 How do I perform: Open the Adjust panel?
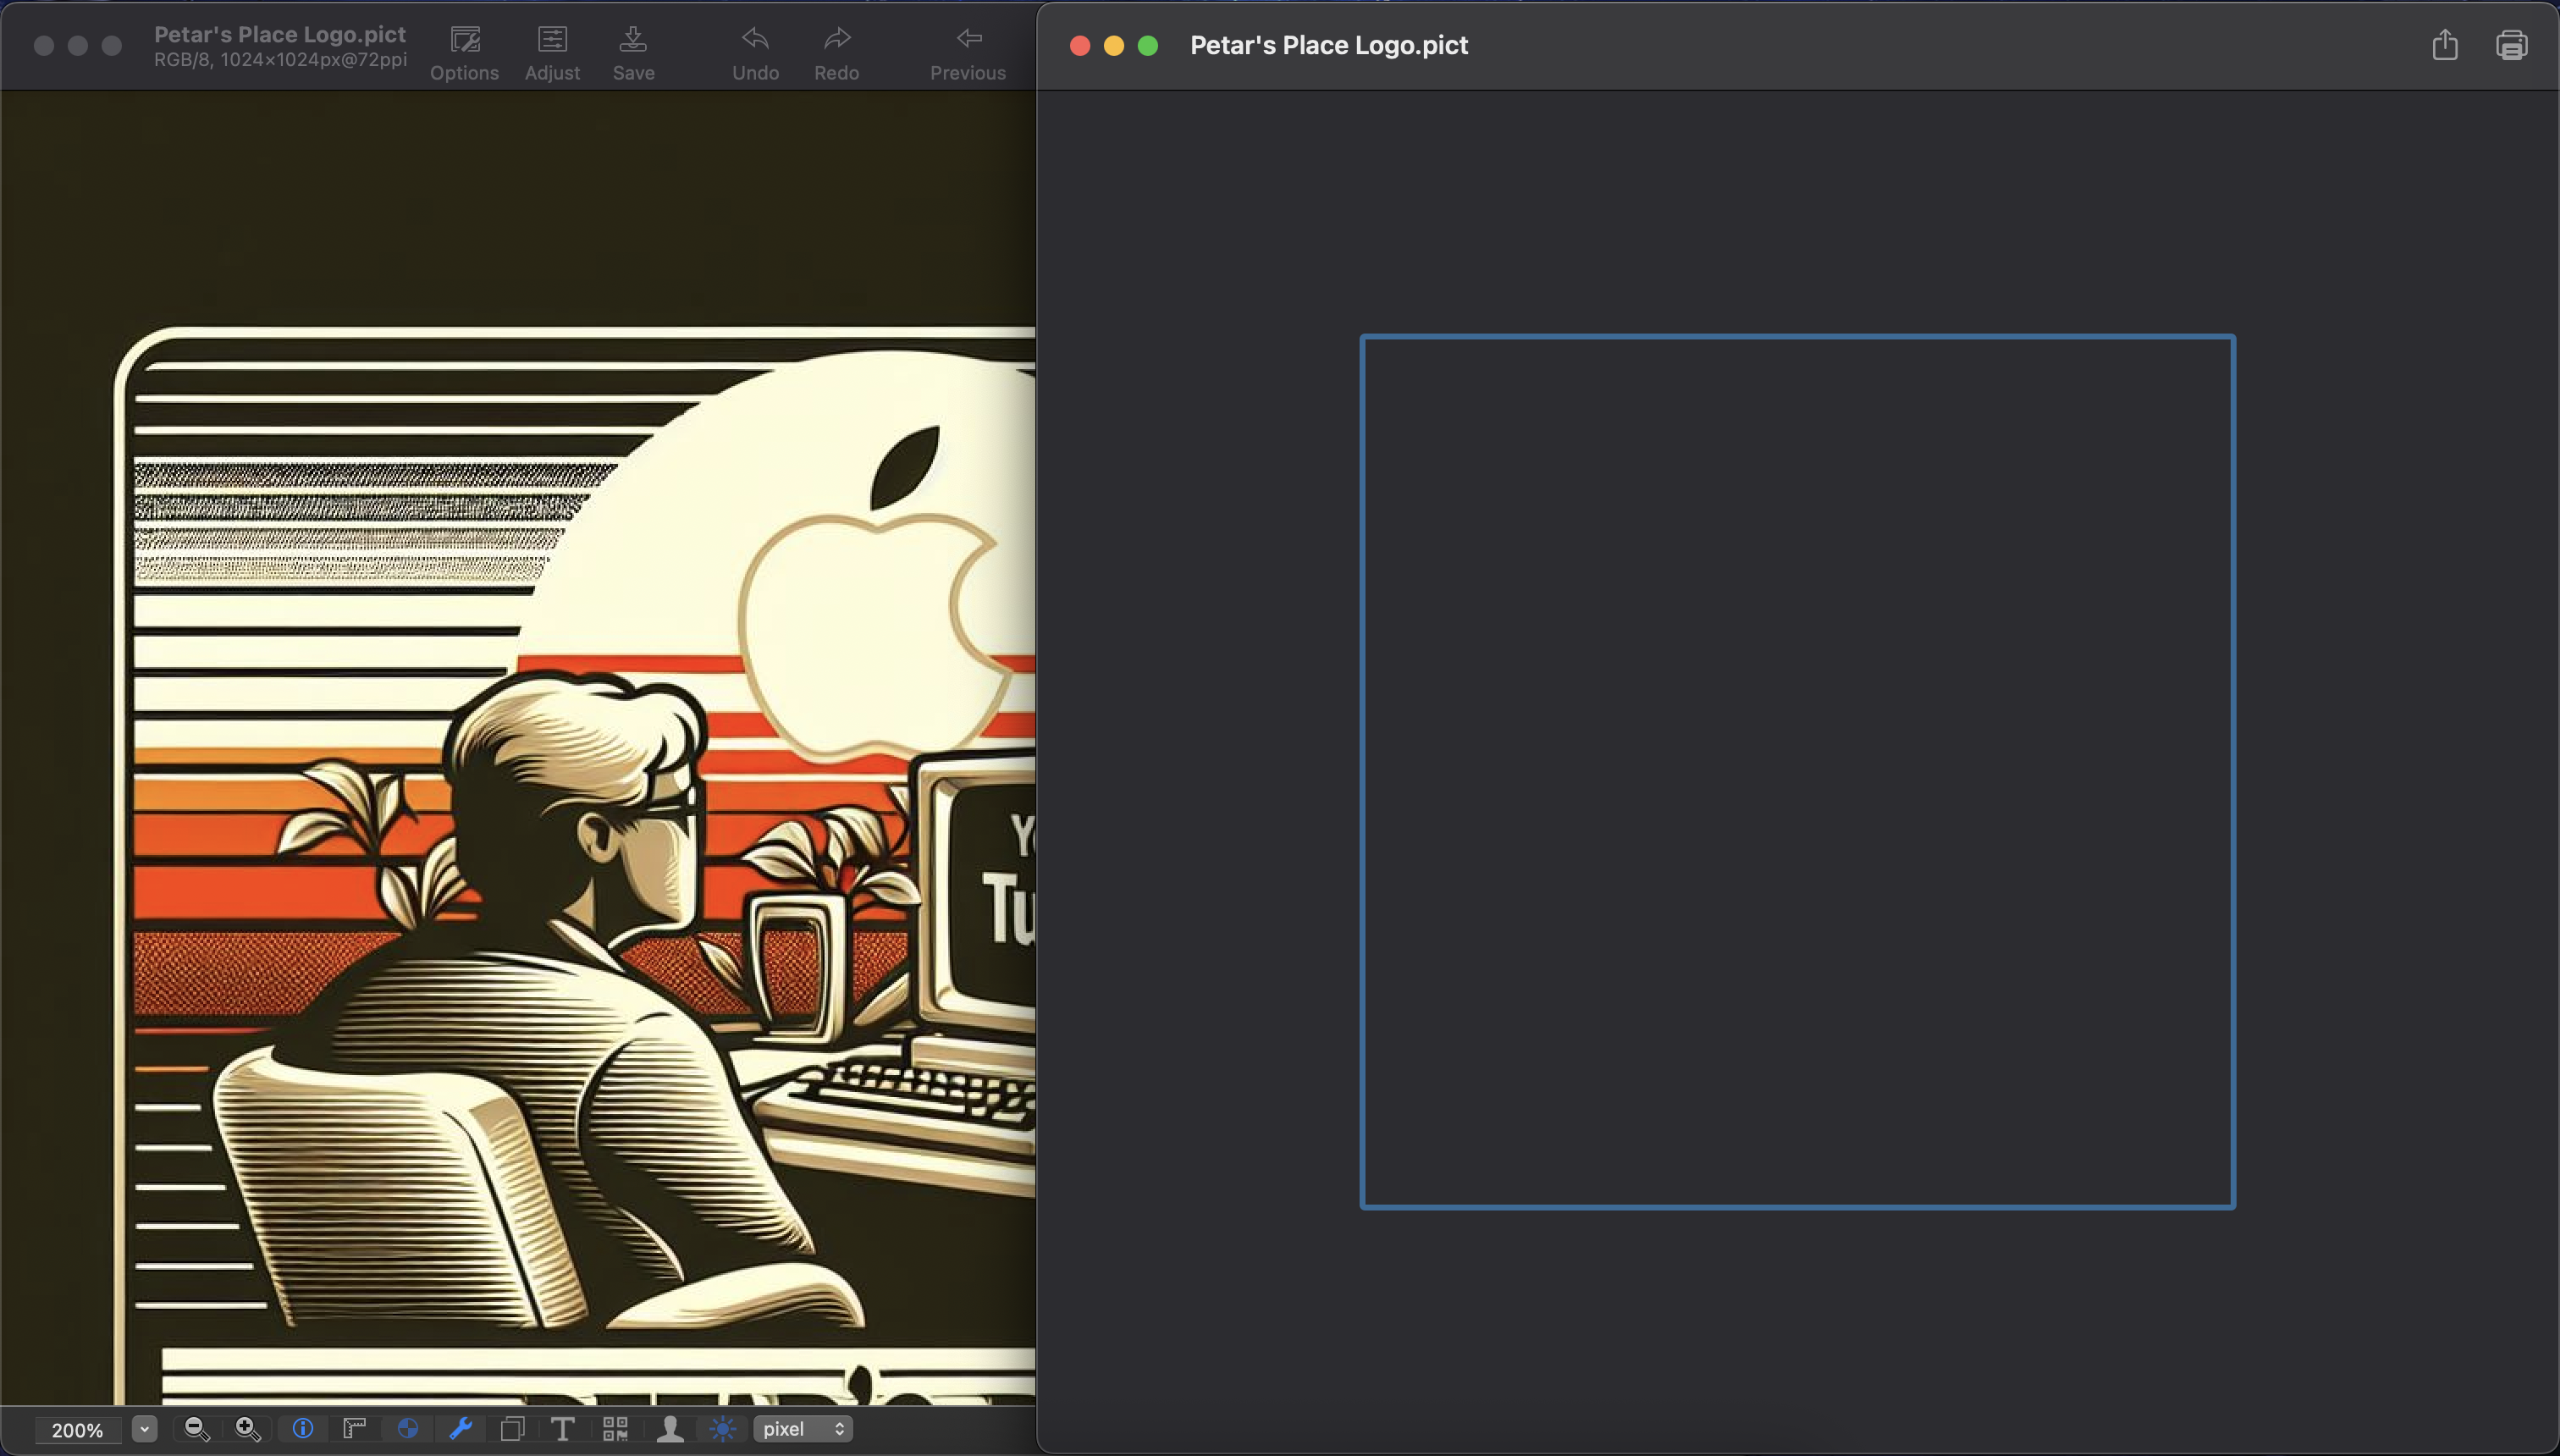coord(552,54)
